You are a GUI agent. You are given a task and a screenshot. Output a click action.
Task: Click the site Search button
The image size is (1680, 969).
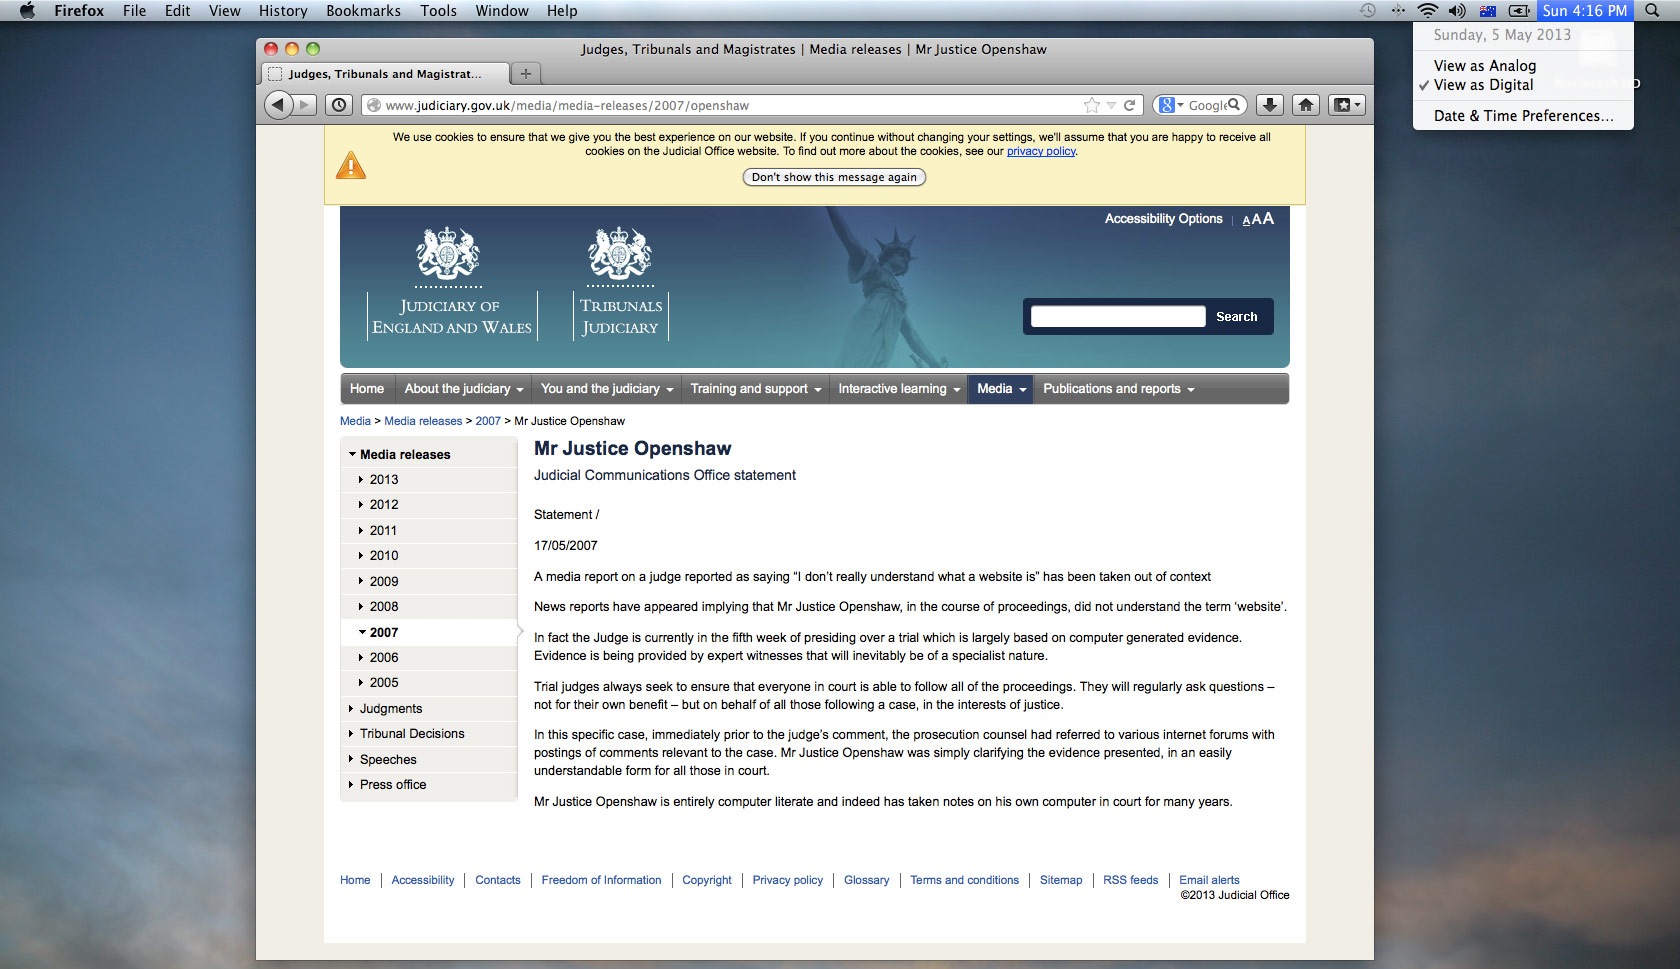click(x=1236, y=317)
